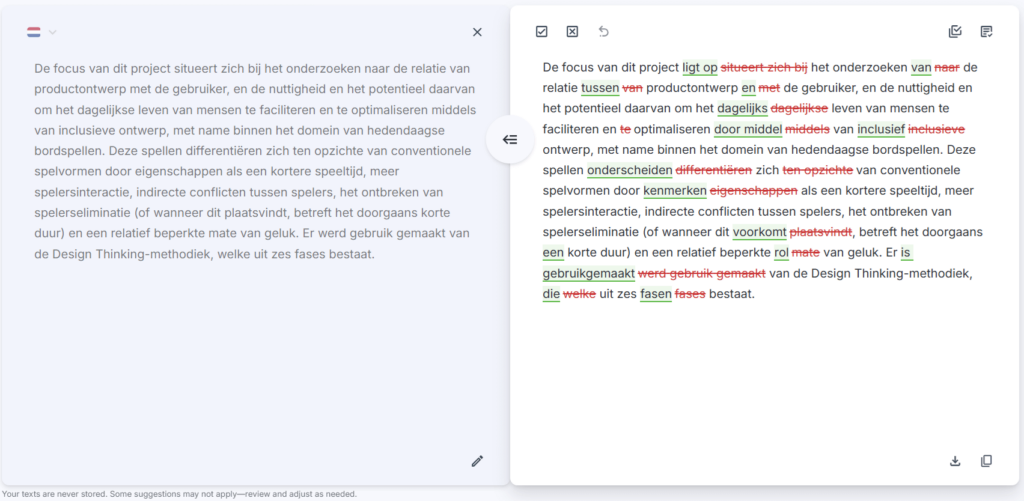Download the corrected text
The height and width of the screenshot is (501, 1024).
955,461
